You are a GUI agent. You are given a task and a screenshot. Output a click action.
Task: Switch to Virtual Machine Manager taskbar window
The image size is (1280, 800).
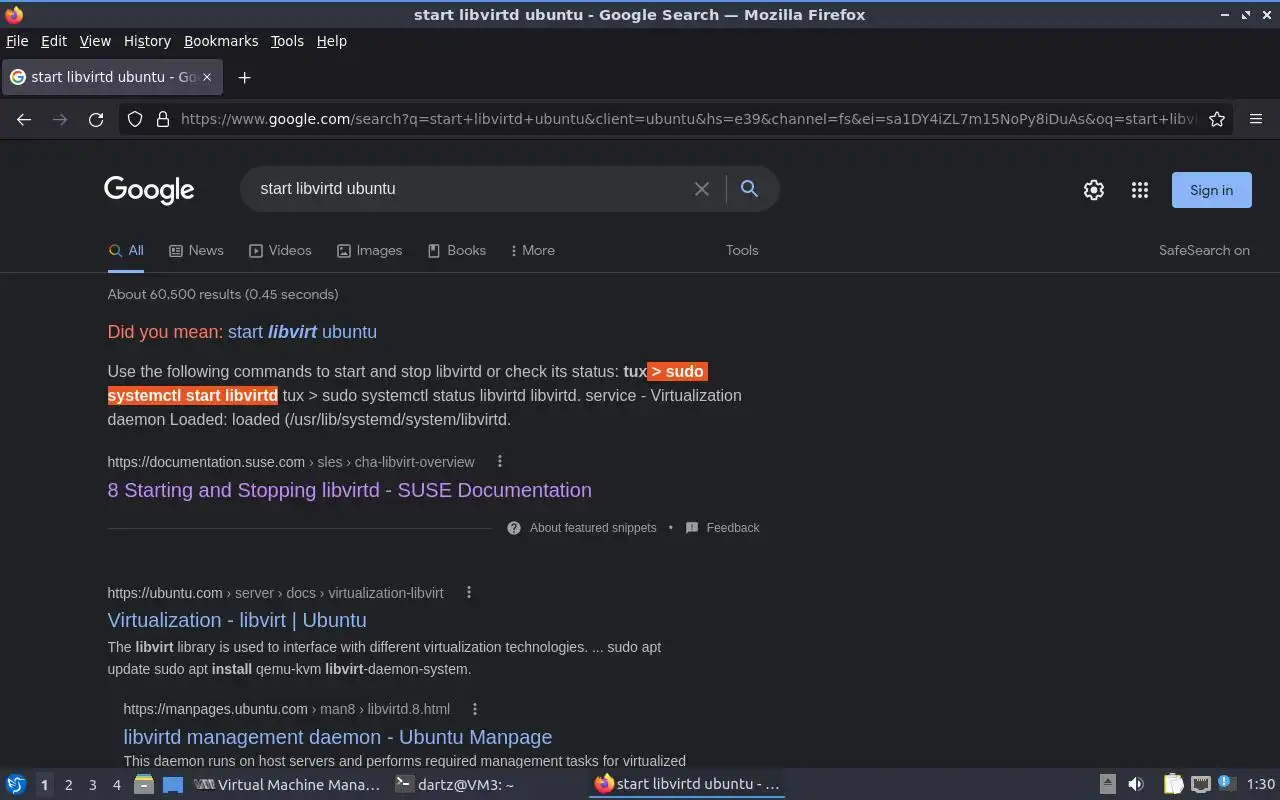(x=287, y=785)
